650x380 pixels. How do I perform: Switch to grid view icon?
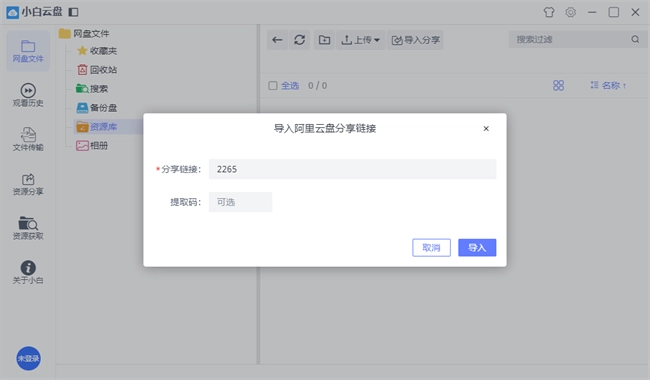coord(558,85)
